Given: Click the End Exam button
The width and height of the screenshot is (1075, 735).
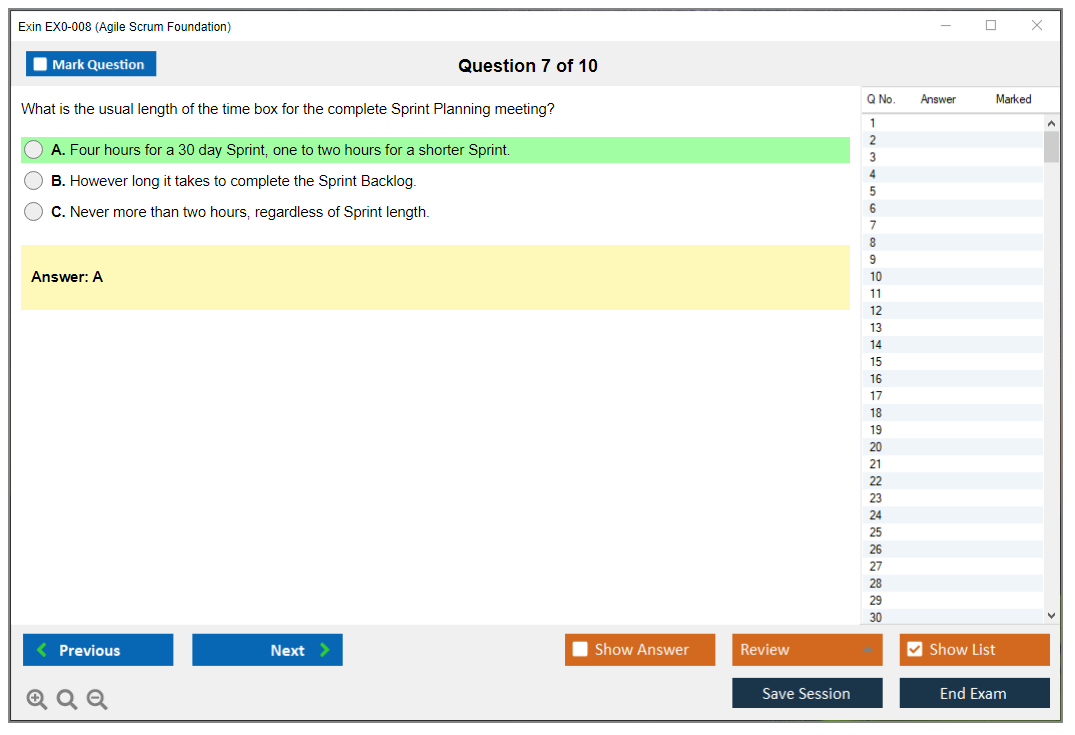Looking at the screenshot, I should tap(973, 693).
